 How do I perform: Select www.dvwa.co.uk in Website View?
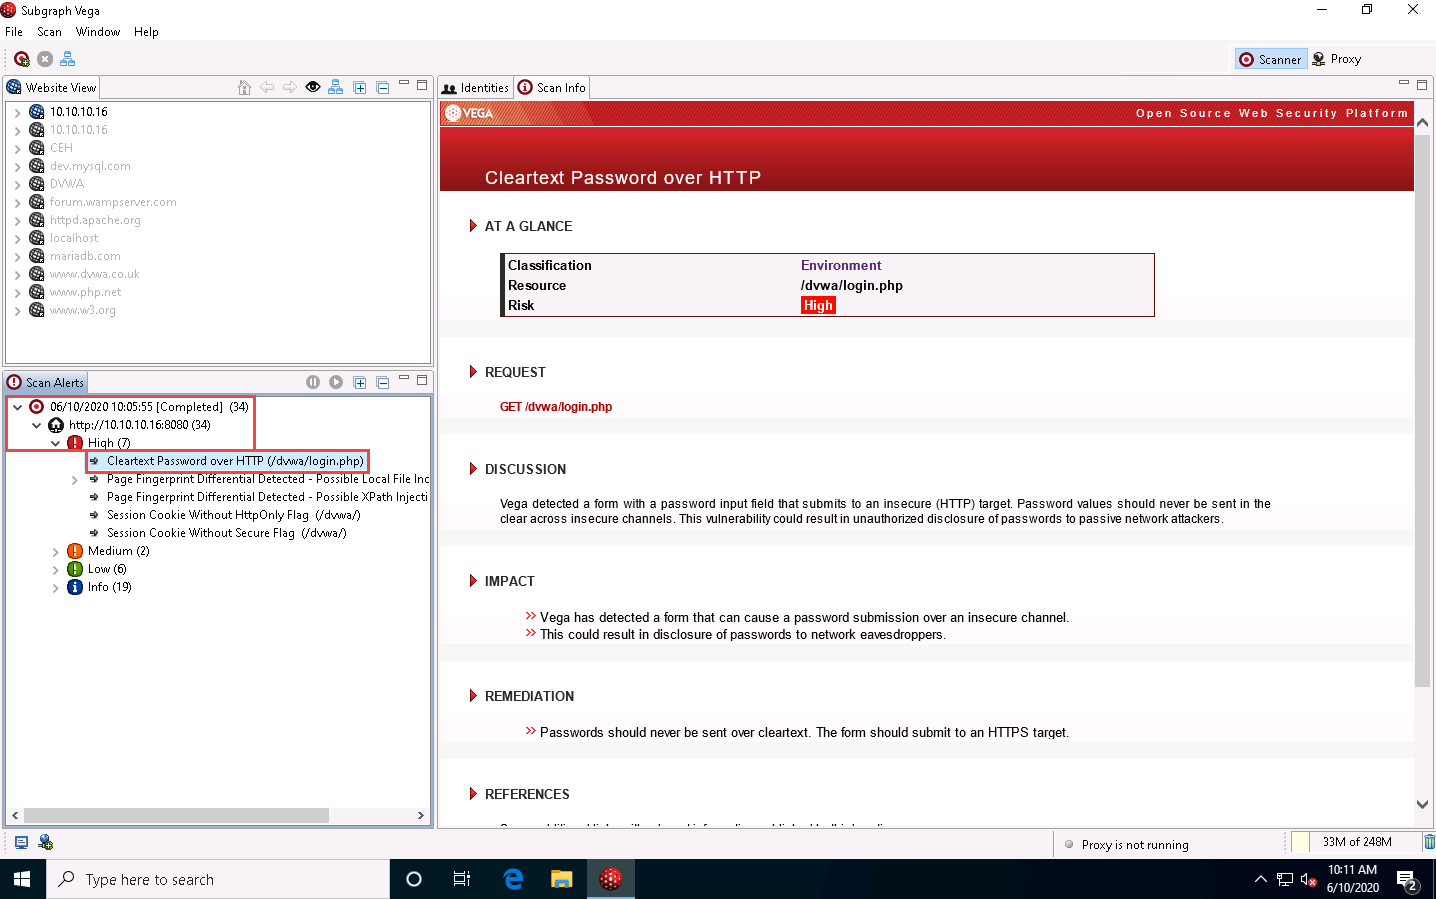[94, 274]
